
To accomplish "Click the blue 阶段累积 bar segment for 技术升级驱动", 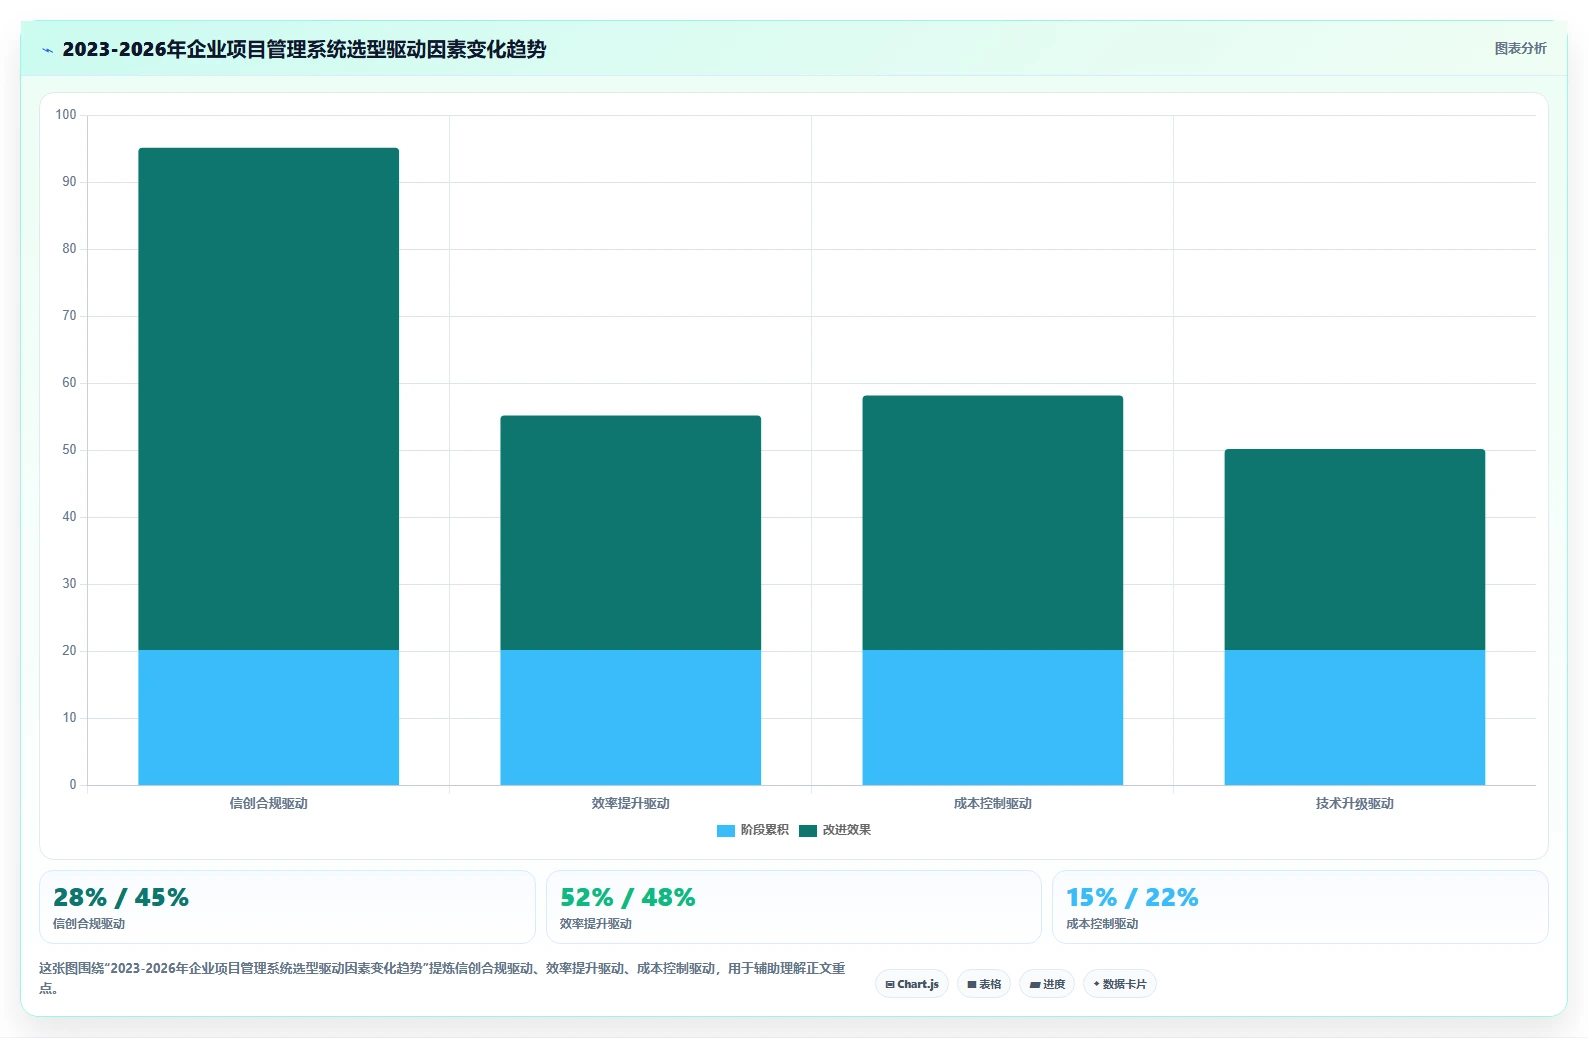I will click(x=1354, y=718).
